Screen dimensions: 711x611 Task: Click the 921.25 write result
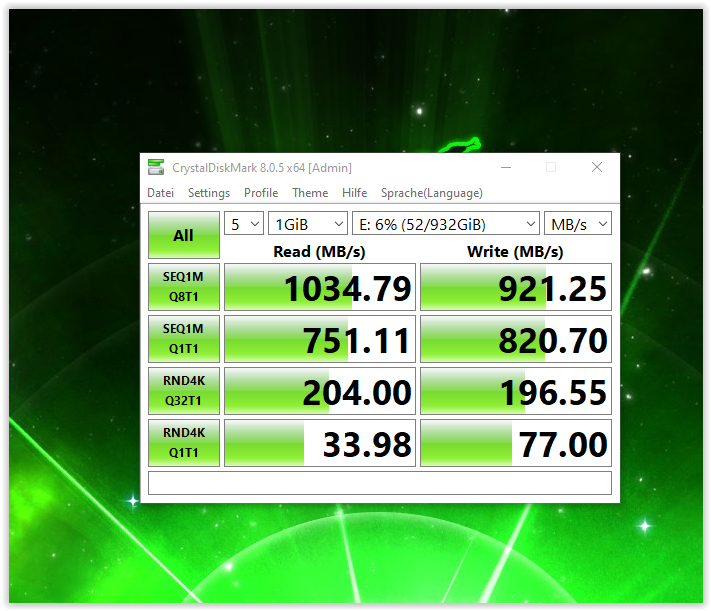[x=516, y=287]
